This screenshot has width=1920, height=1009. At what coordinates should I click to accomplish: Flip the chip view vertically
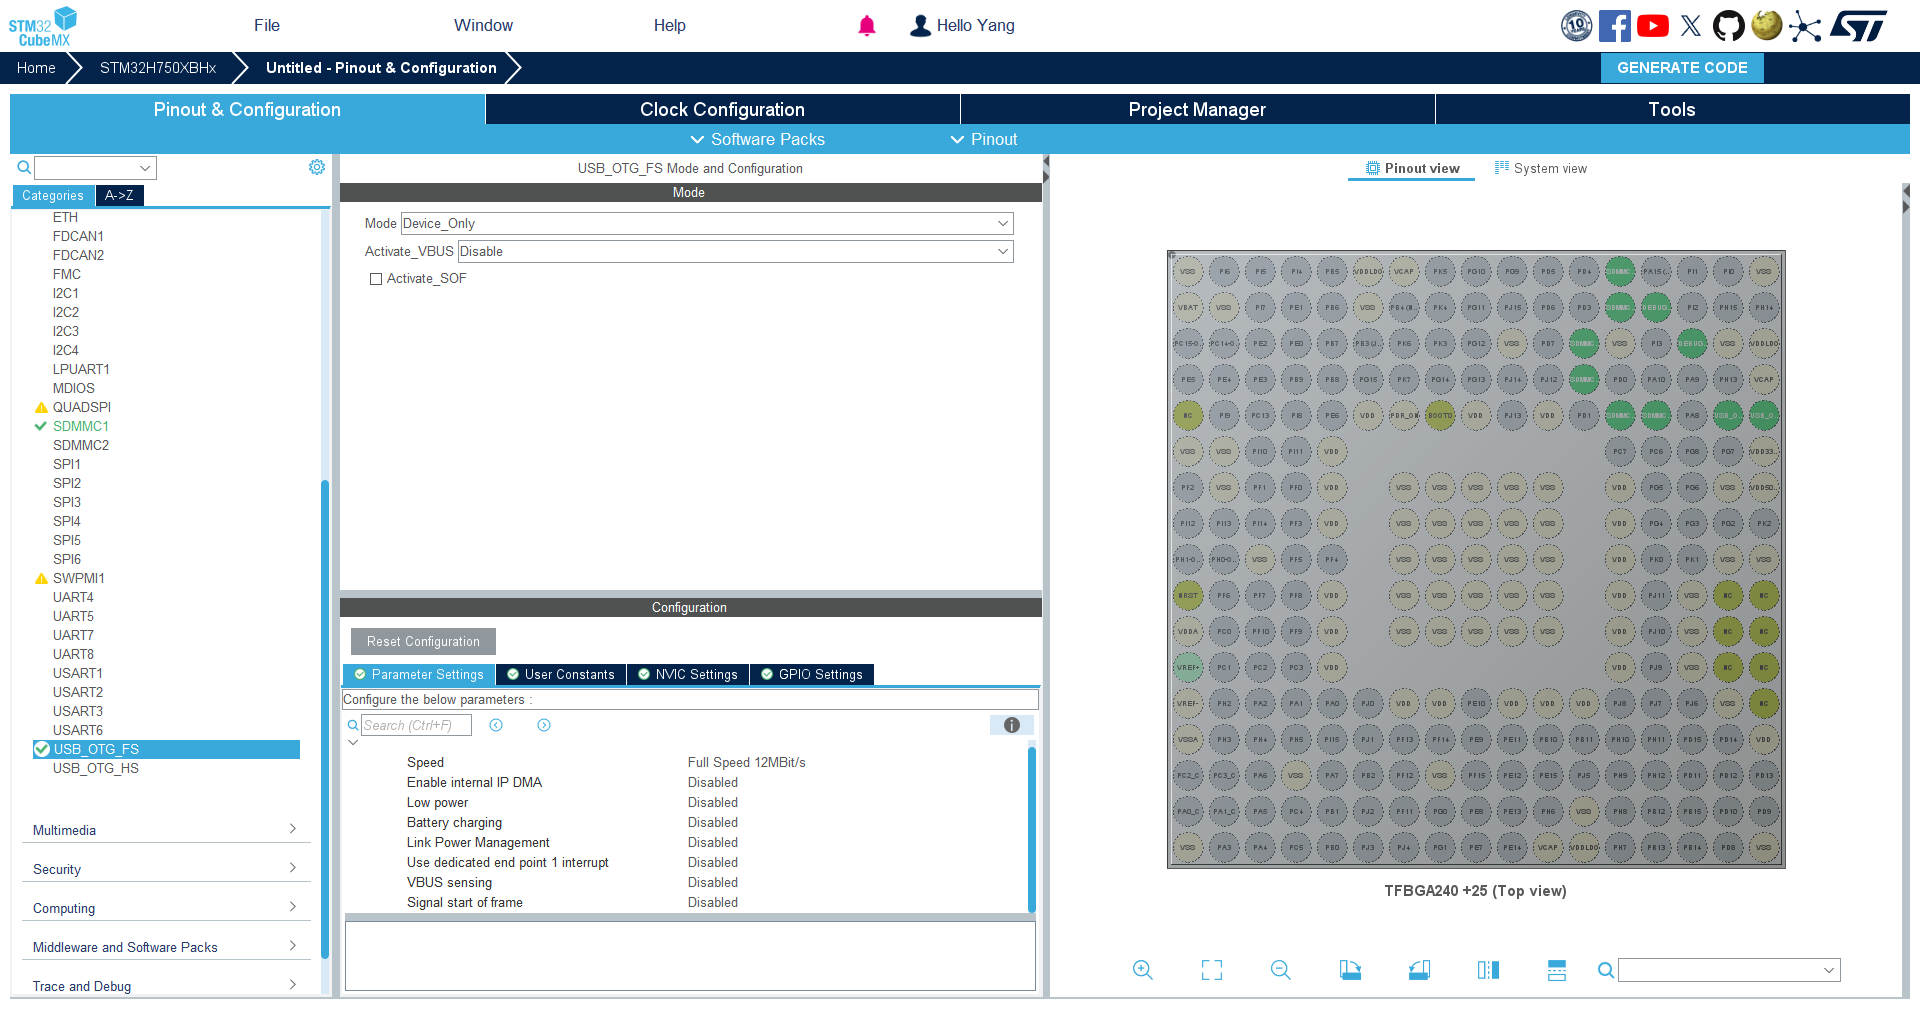(1557, 969)
